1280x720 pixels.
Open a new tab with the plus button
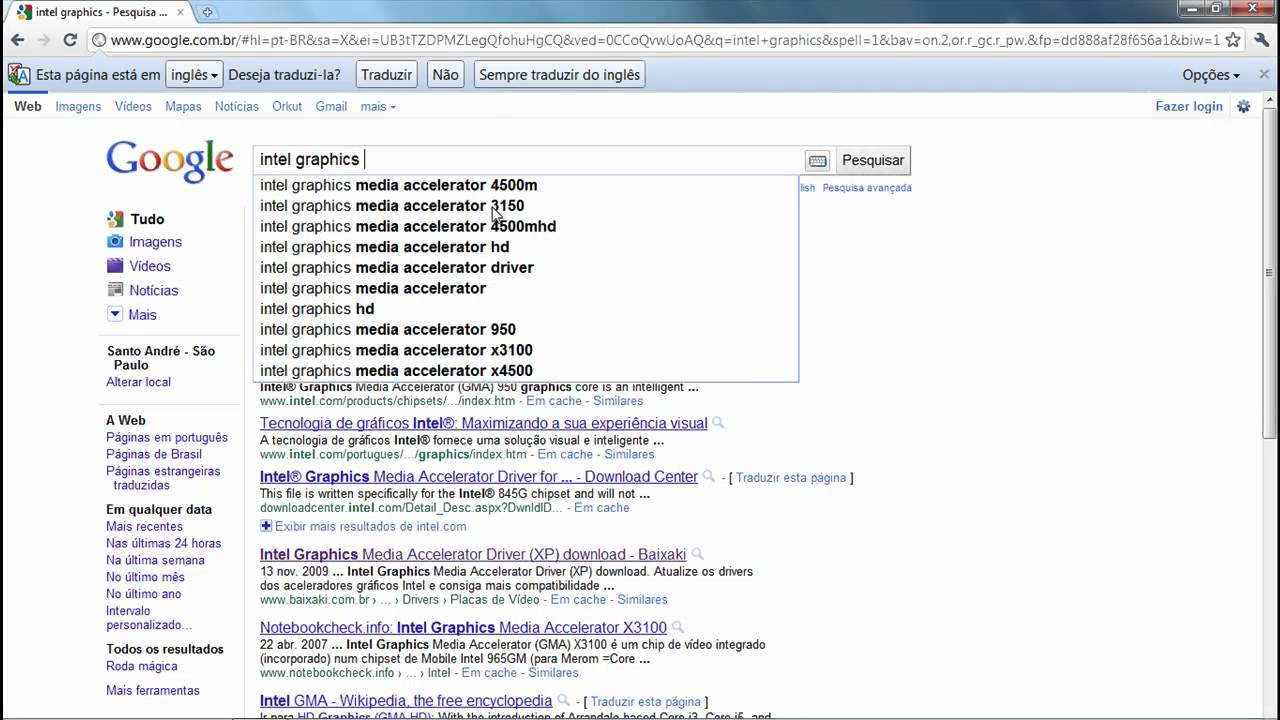(x=207, y=12)
